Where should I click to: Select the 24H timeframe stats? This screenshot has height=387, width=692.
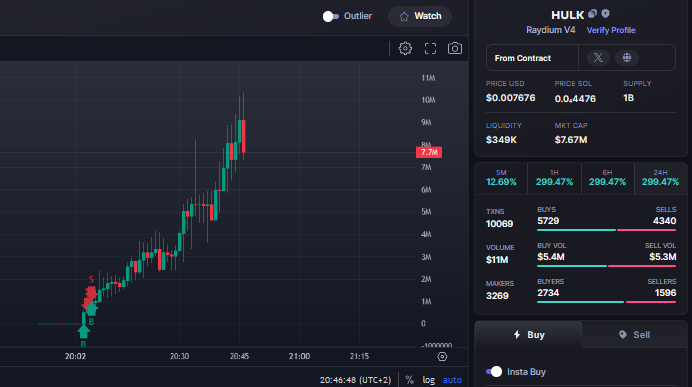pyautogui.click(x=660, y=178)
